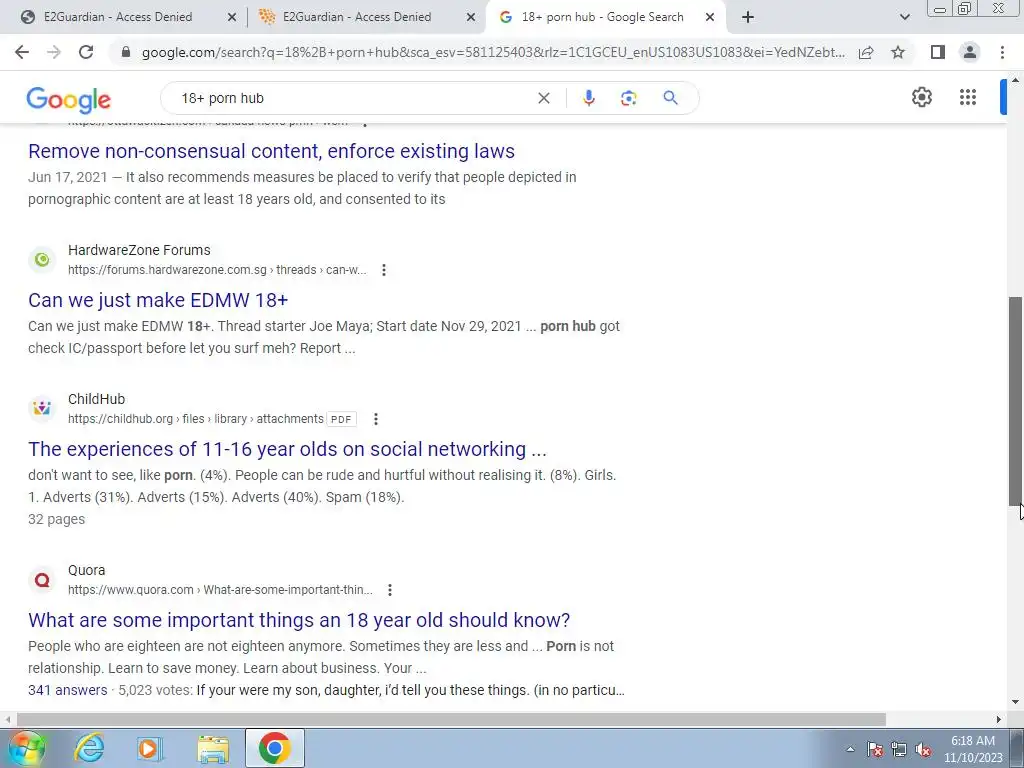Click the Google logo
This screenshot has height=768, width=1024.
69,99
